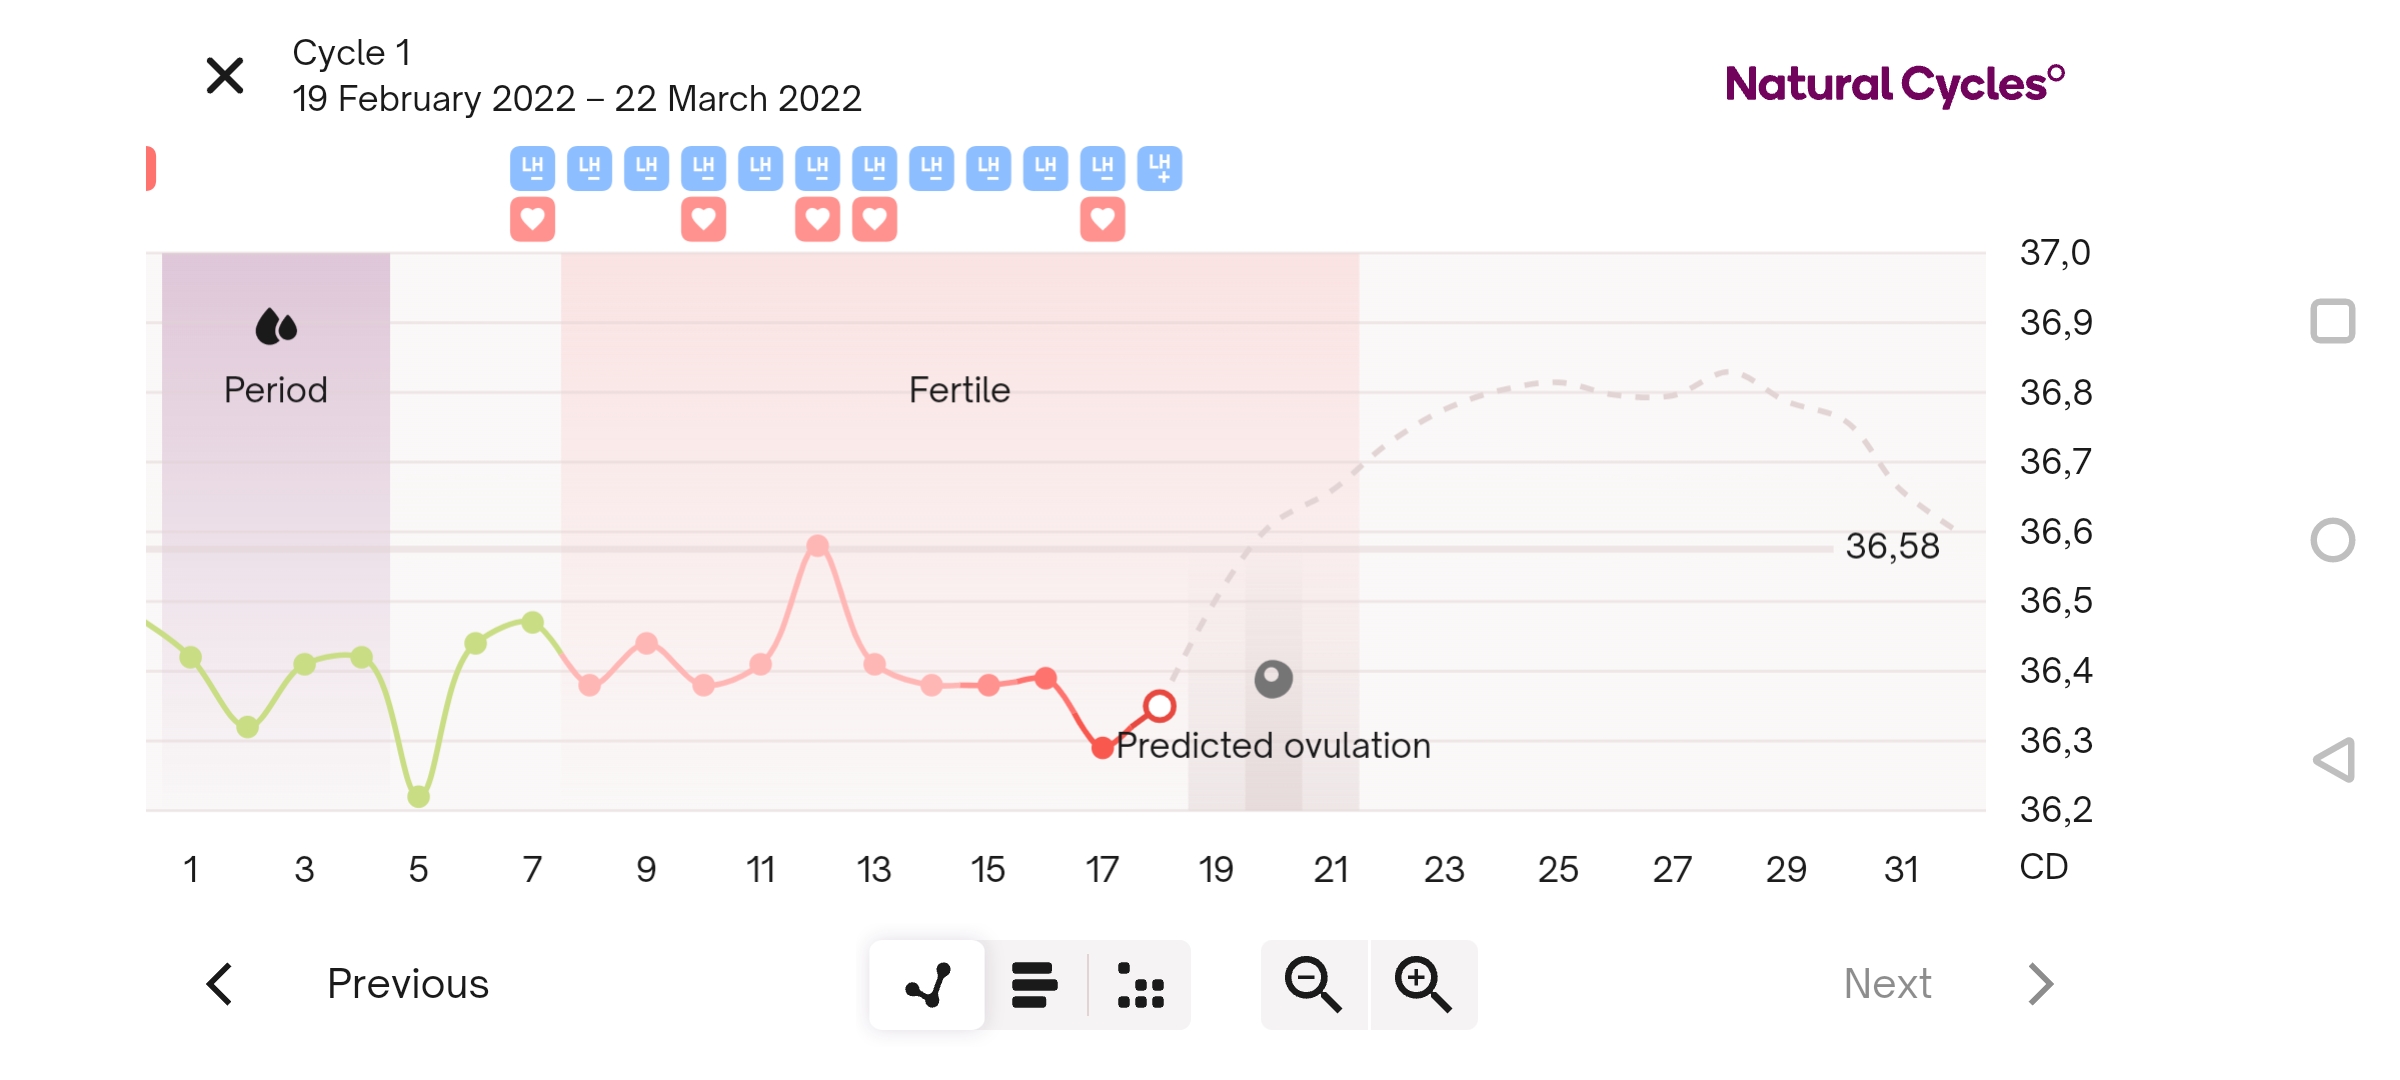This screenshot has width=2400, height=1080.
Task: Go to the Next cycle
Action: pyautogui.click(x=1887, y=984)
